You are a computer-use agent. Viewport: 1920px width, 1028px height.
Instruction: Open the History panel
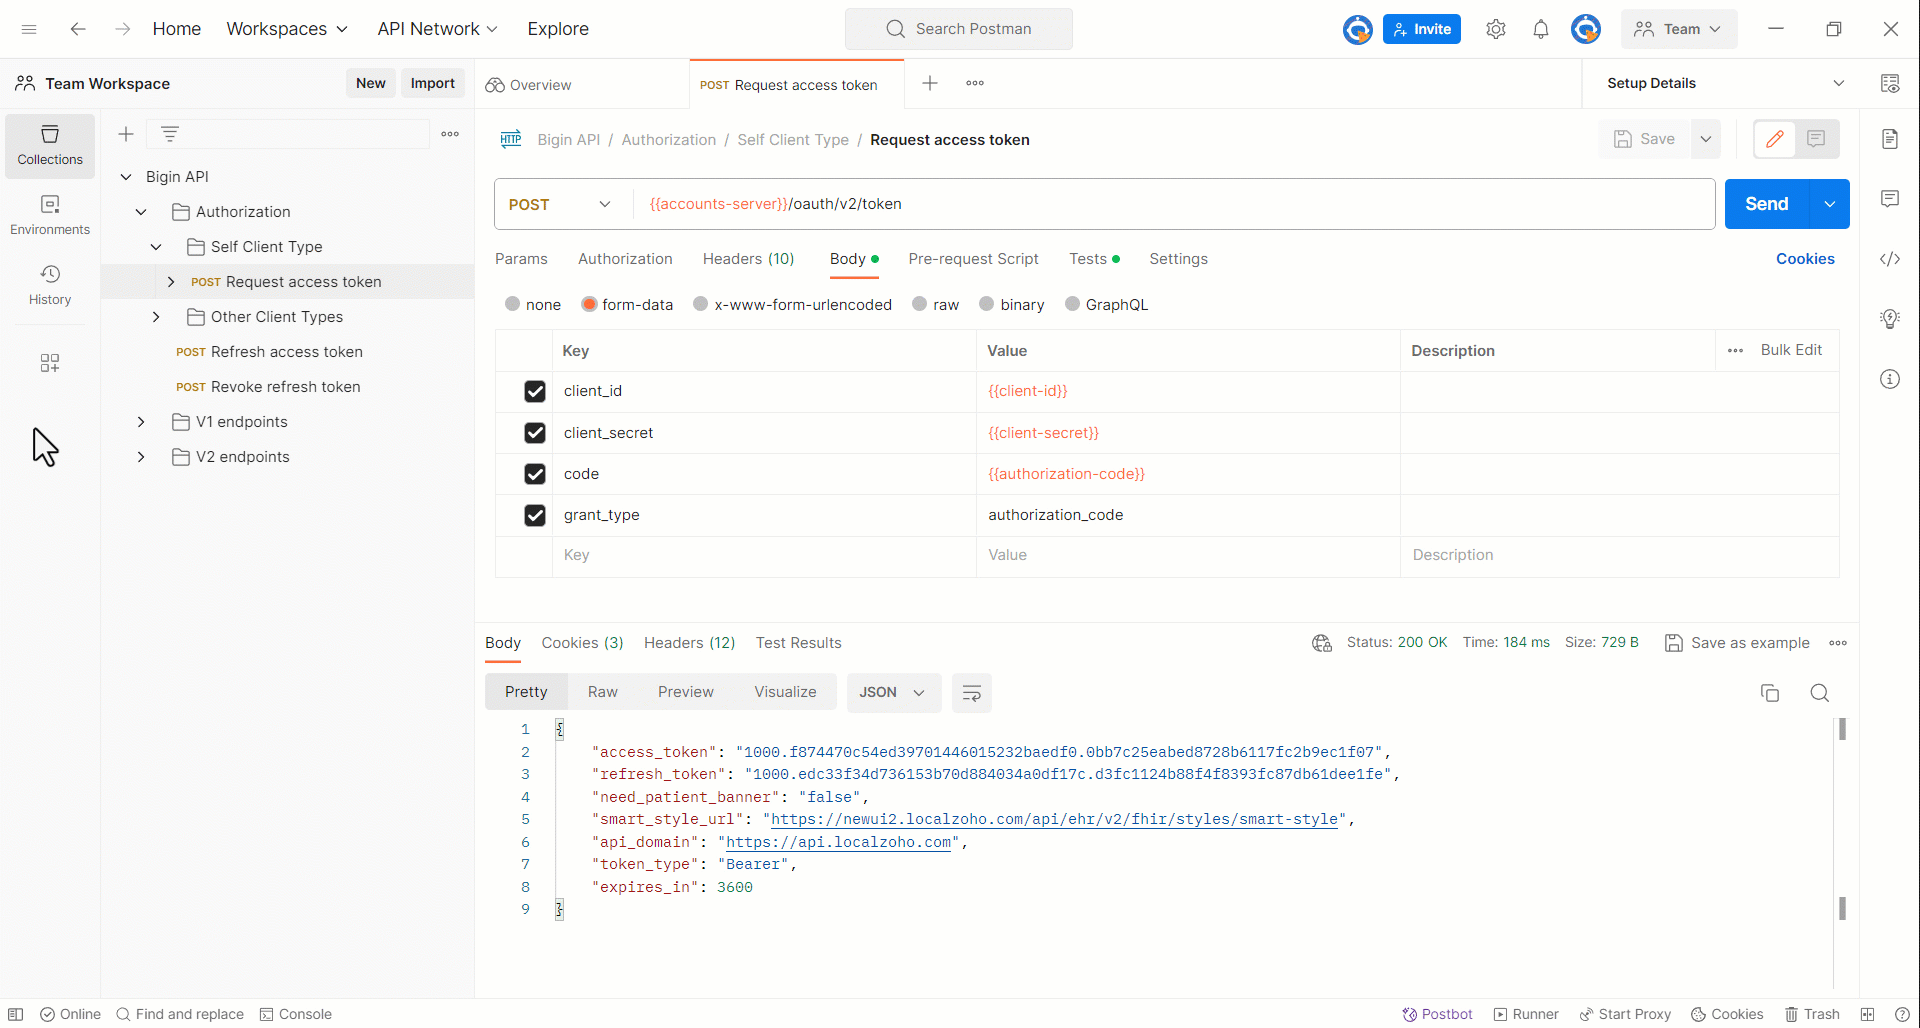[49, 283]
